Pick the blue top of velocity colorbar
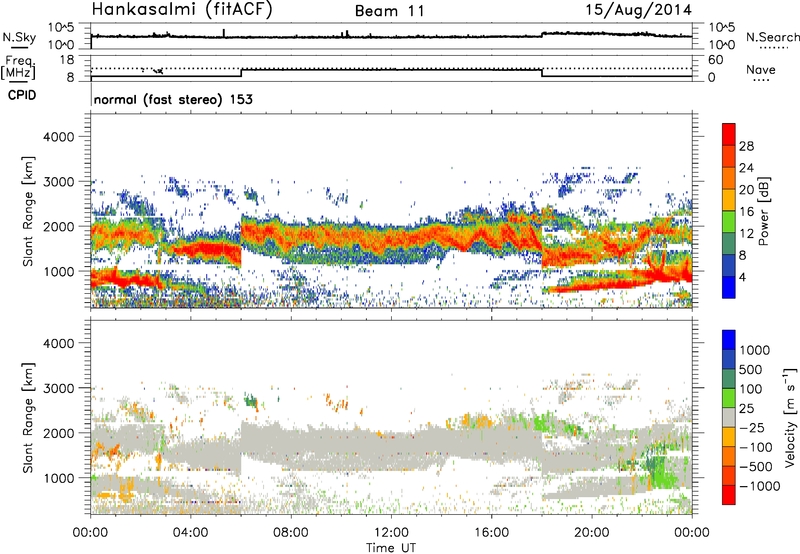Screen dimensions: 800x554 (729, 340)
